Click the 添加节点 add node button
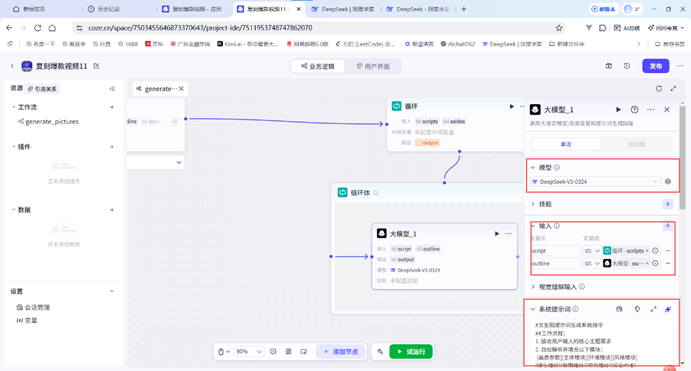Viewport: 691px width, 371px height. pos(341,352)
